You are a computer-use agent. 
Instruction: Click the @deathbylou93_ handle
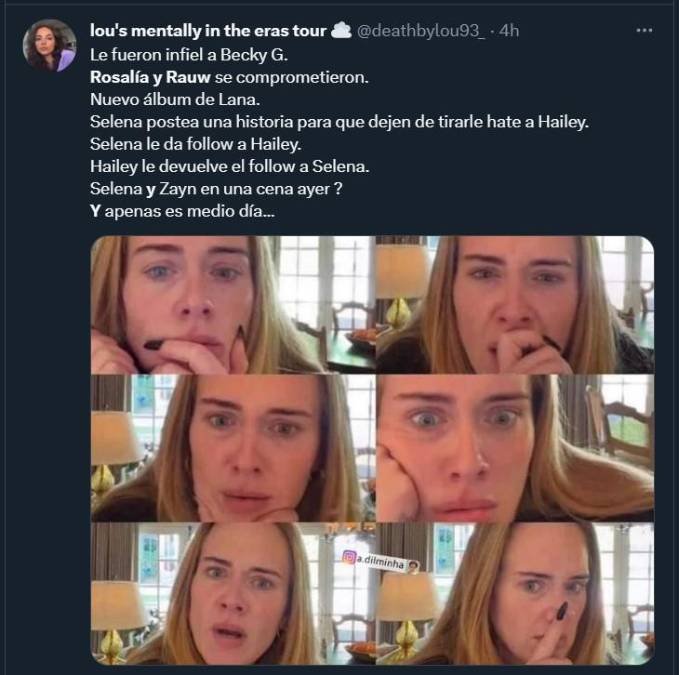coord(420,31)
